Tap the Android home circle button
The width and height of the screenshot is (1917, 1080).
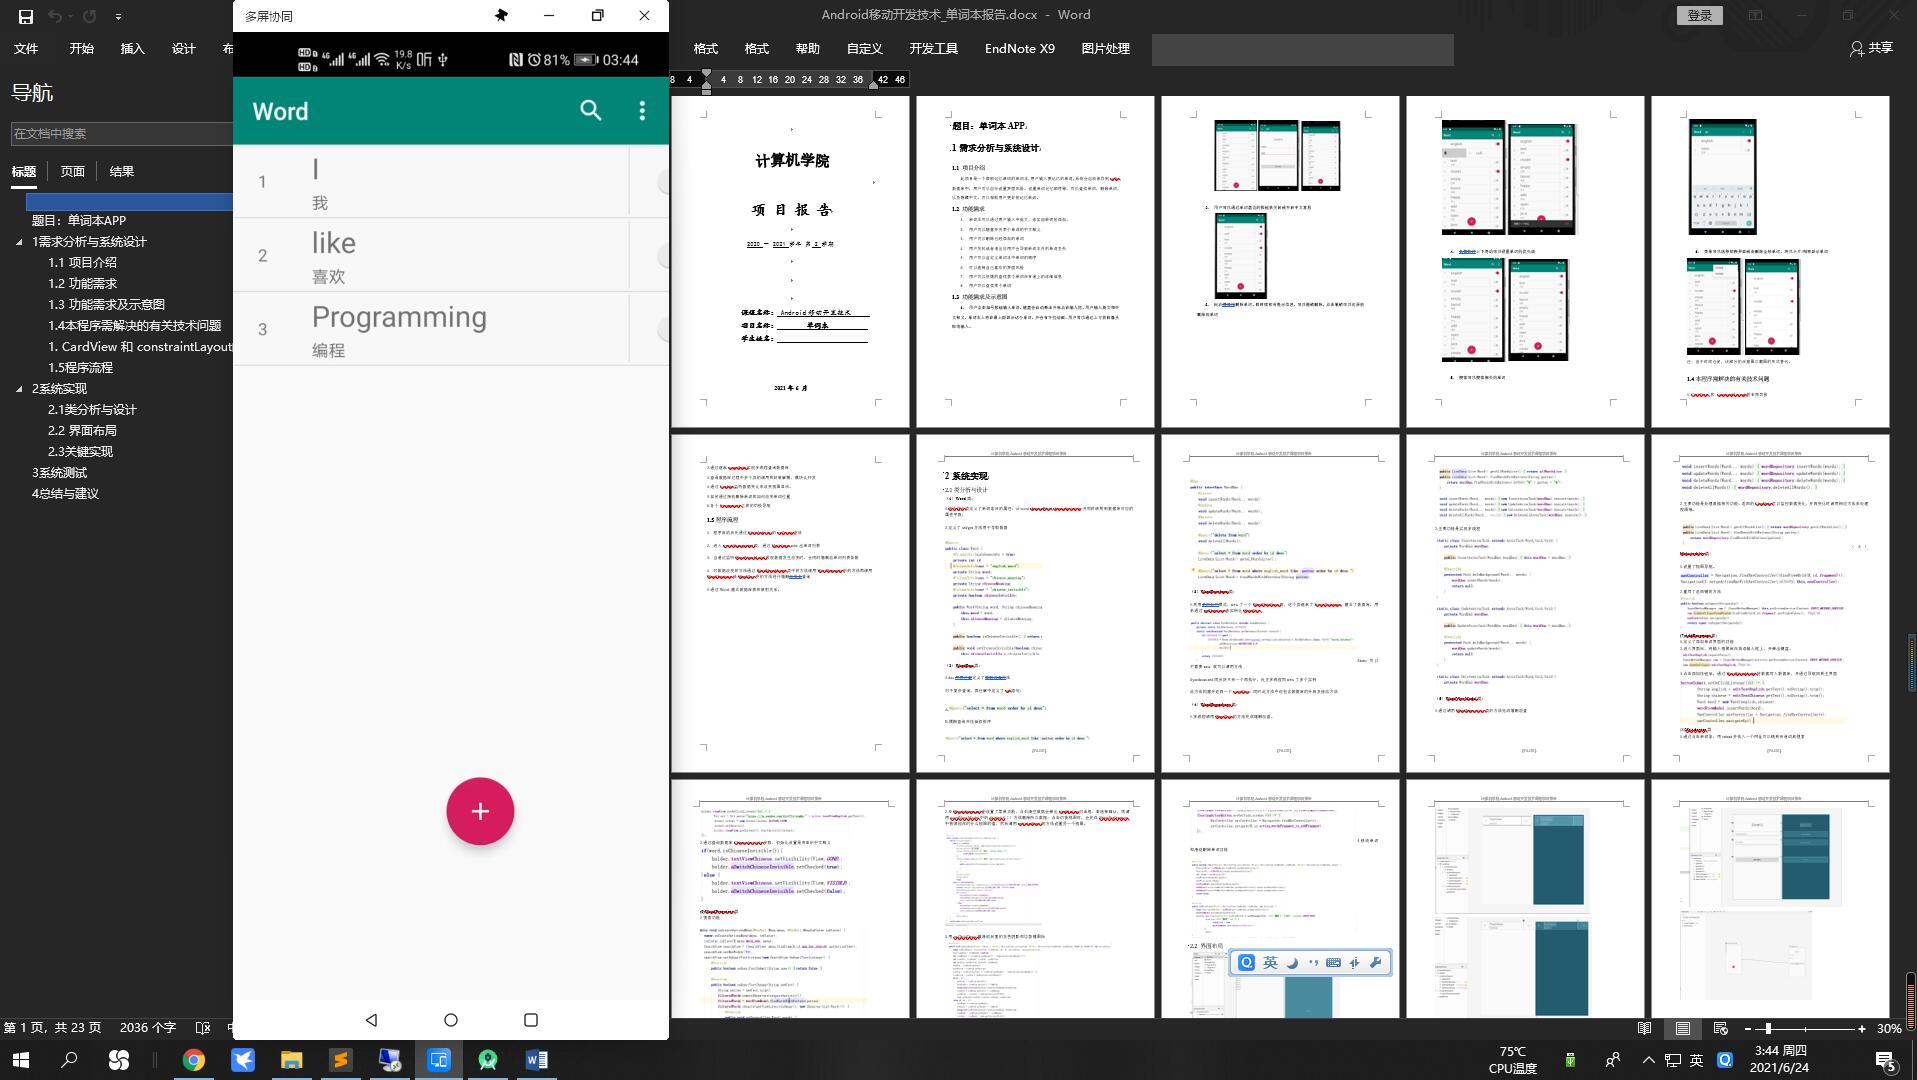pos(451,1020)
